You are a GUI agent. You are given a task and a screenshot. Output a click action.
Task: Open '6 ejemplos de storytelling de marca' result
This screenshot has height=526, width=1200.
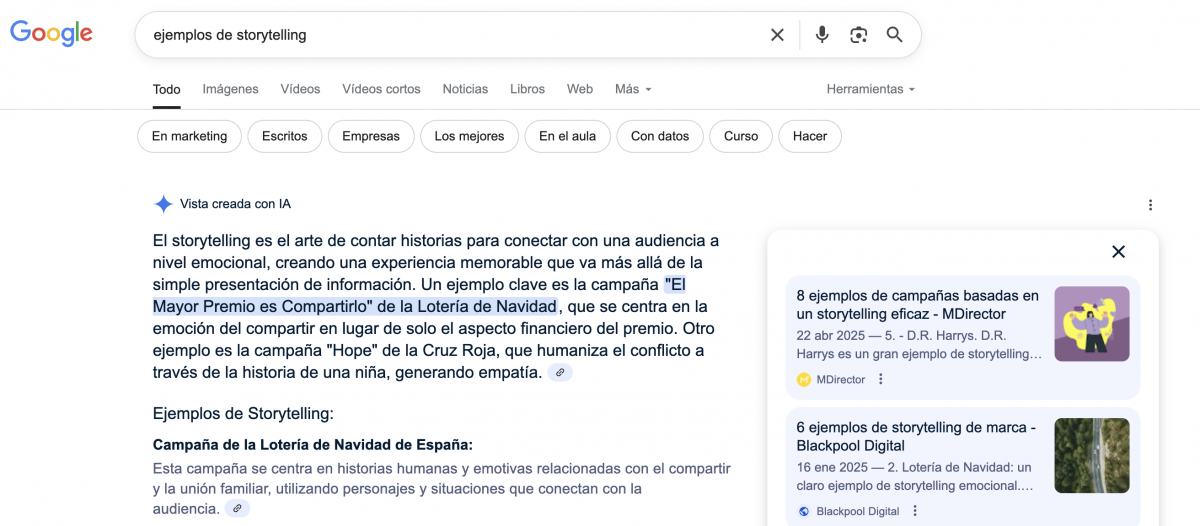pos(916,436)
